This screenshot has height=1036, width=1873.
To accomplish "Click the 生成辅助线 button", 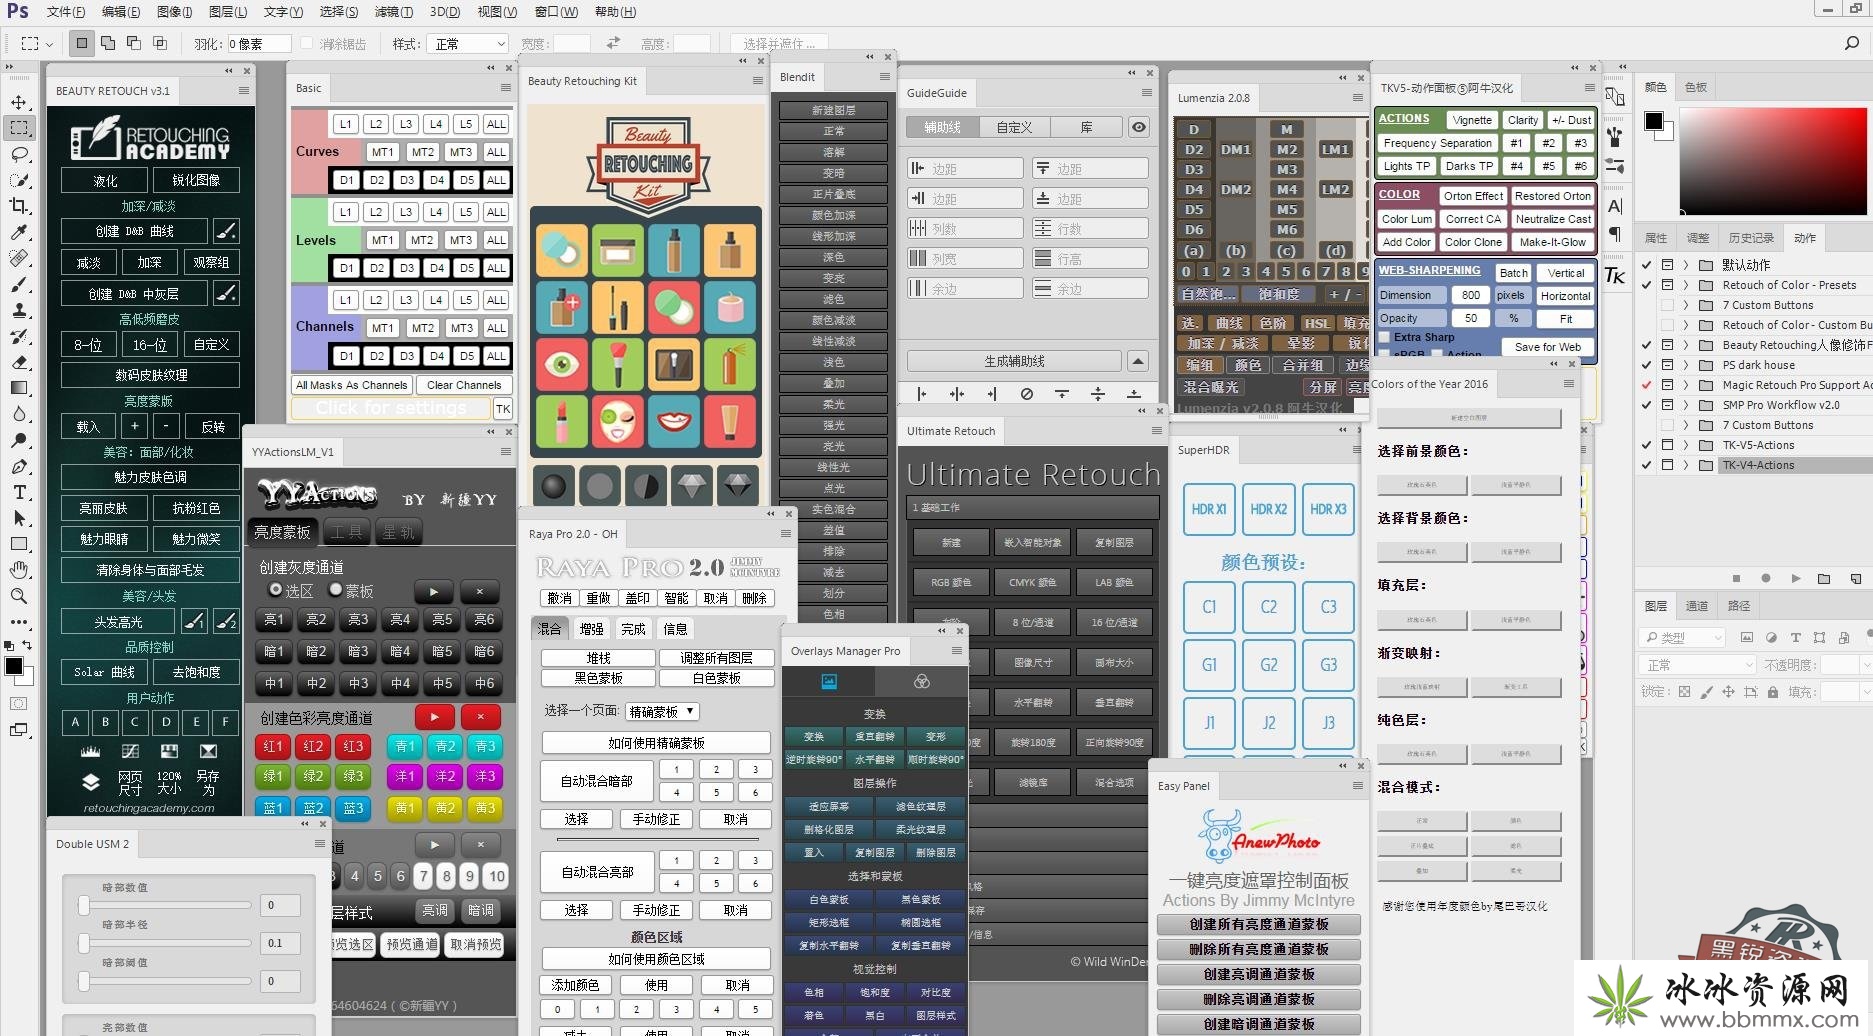I will pyautogui.click(x=1014, y=361).
